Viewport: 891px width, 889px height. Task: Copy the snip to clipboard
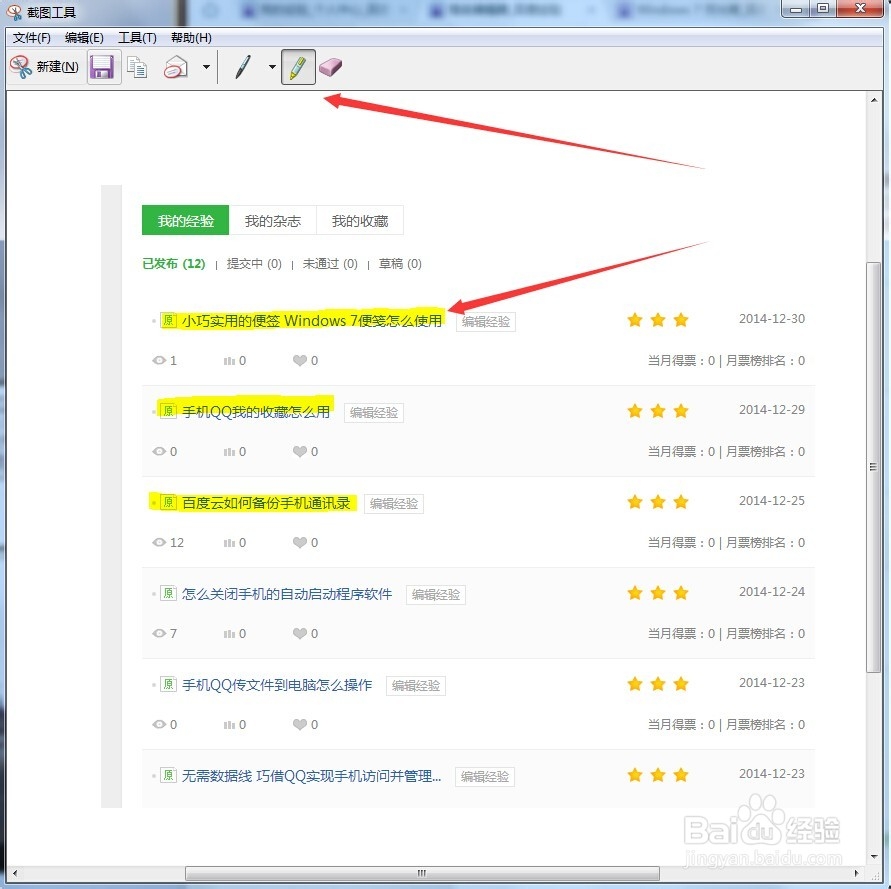[x=137, y=68]
